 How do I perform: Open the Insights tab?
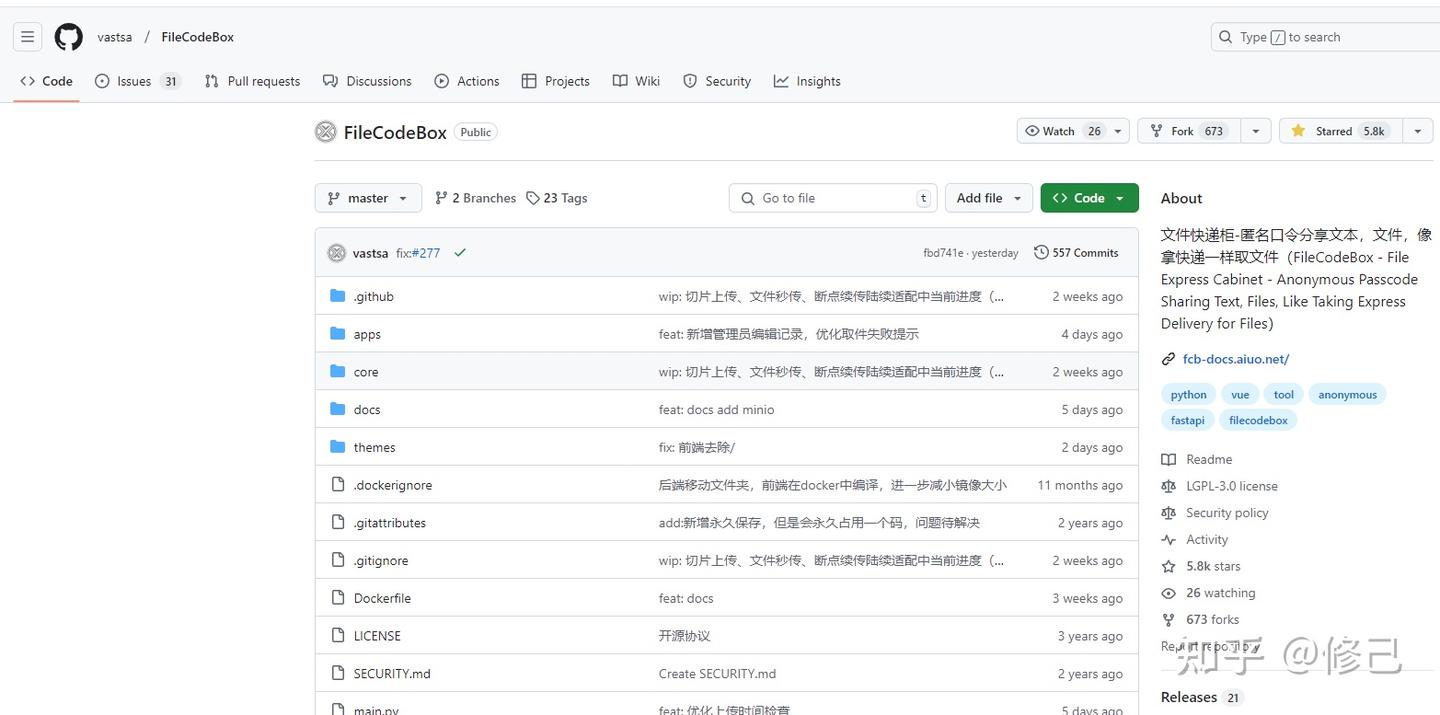point(807,81)
